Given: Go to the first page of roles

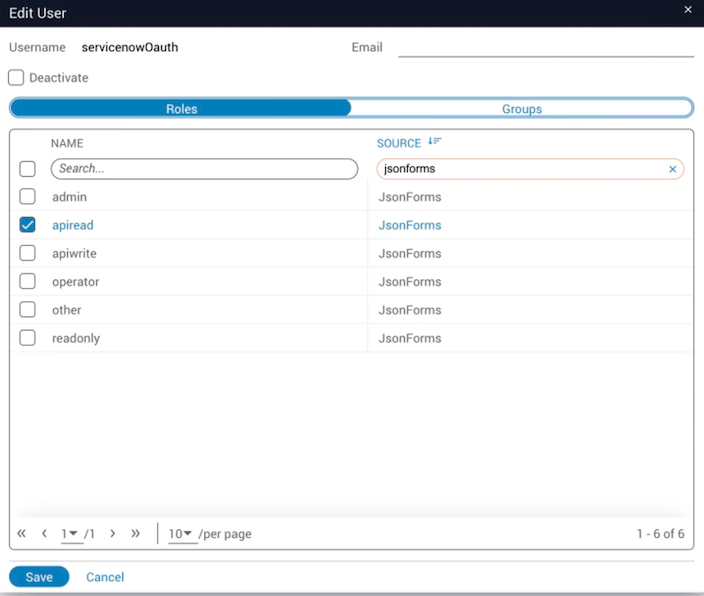Looking at the screenshot, I should point(22,534).
